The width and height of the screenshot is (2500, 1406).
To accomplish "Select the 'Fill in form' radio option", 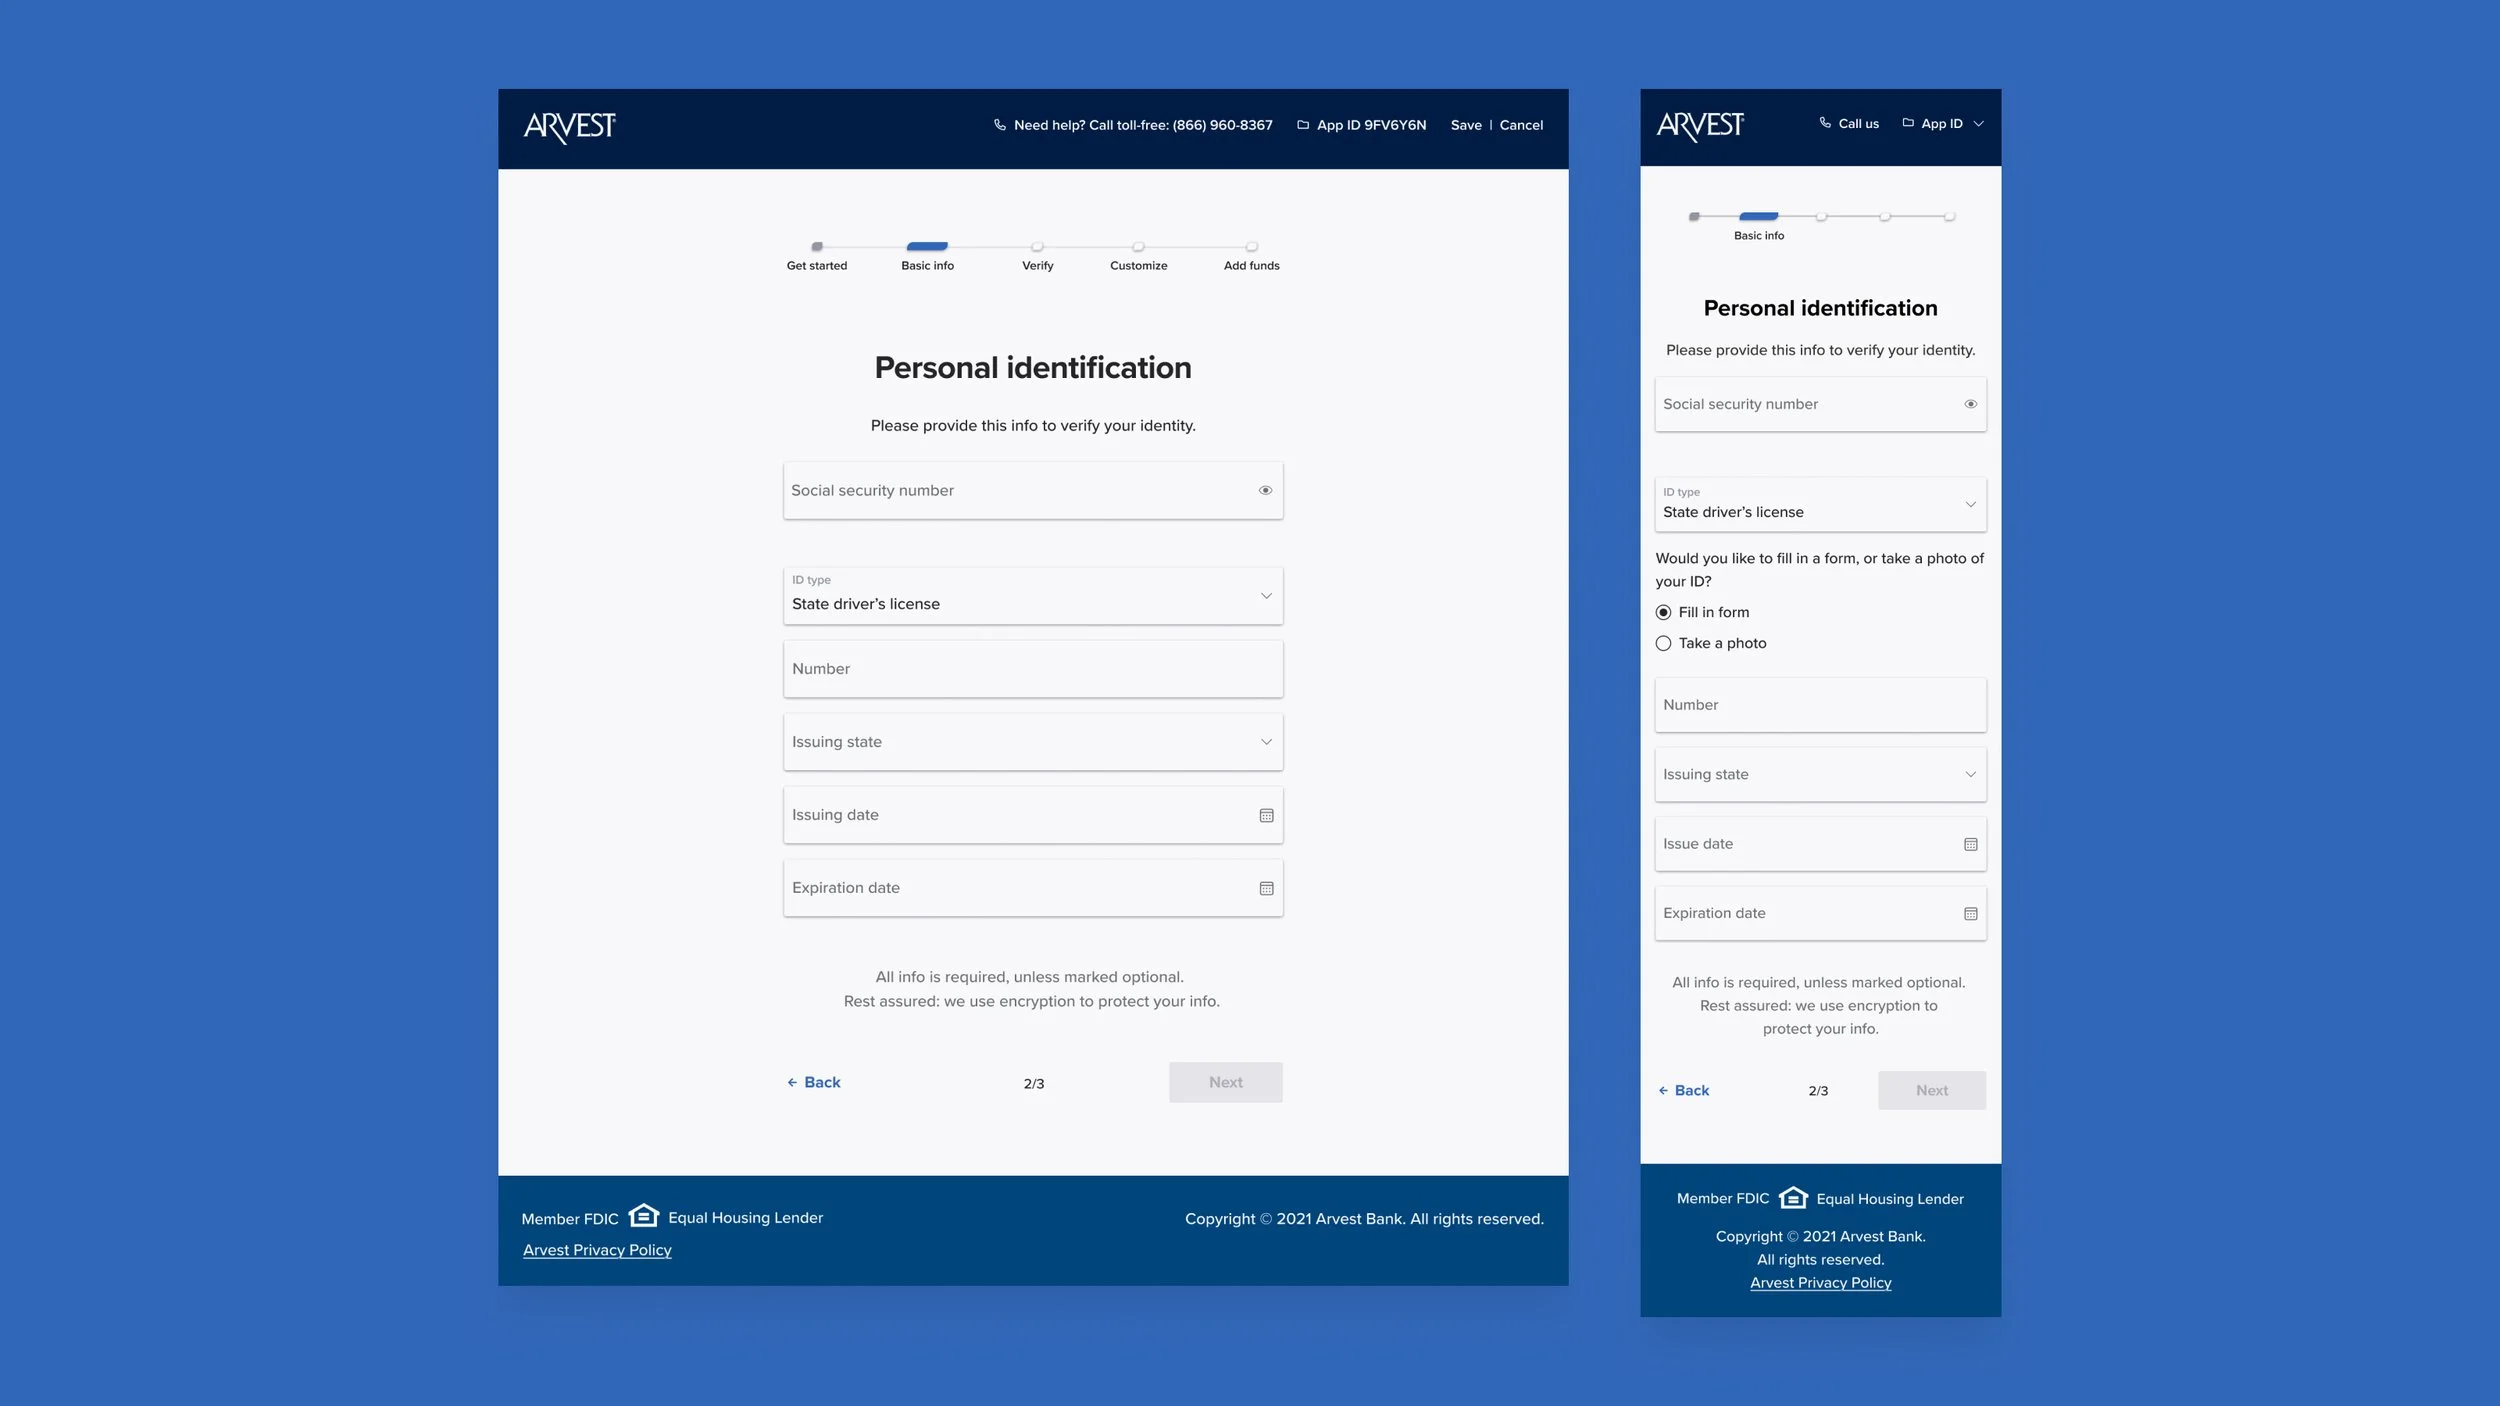I will pyautogui.click(x=1663, y=612).
